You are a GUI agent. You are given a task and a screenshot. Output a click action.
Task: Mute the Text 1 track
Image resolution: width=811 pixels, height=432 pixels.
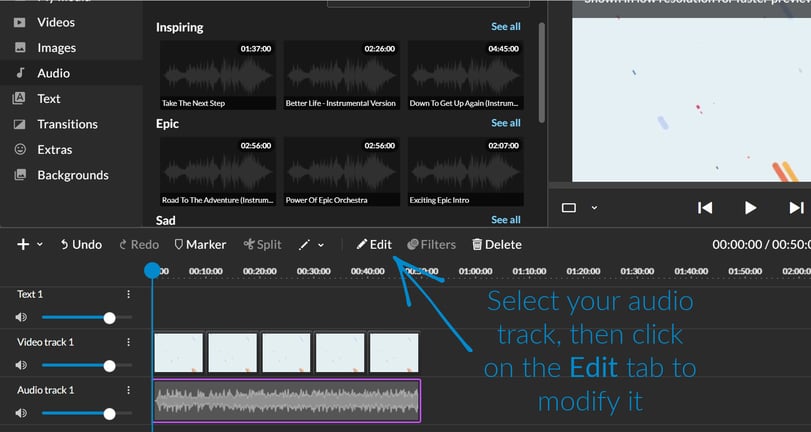tap(21, 317)
